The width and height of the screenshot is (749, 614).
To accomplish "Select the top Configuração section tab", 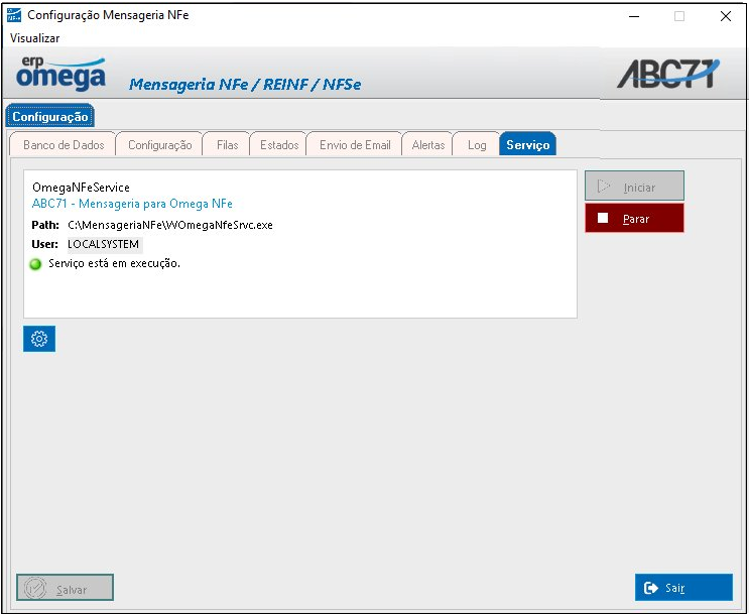I will (x=50, y=117).
